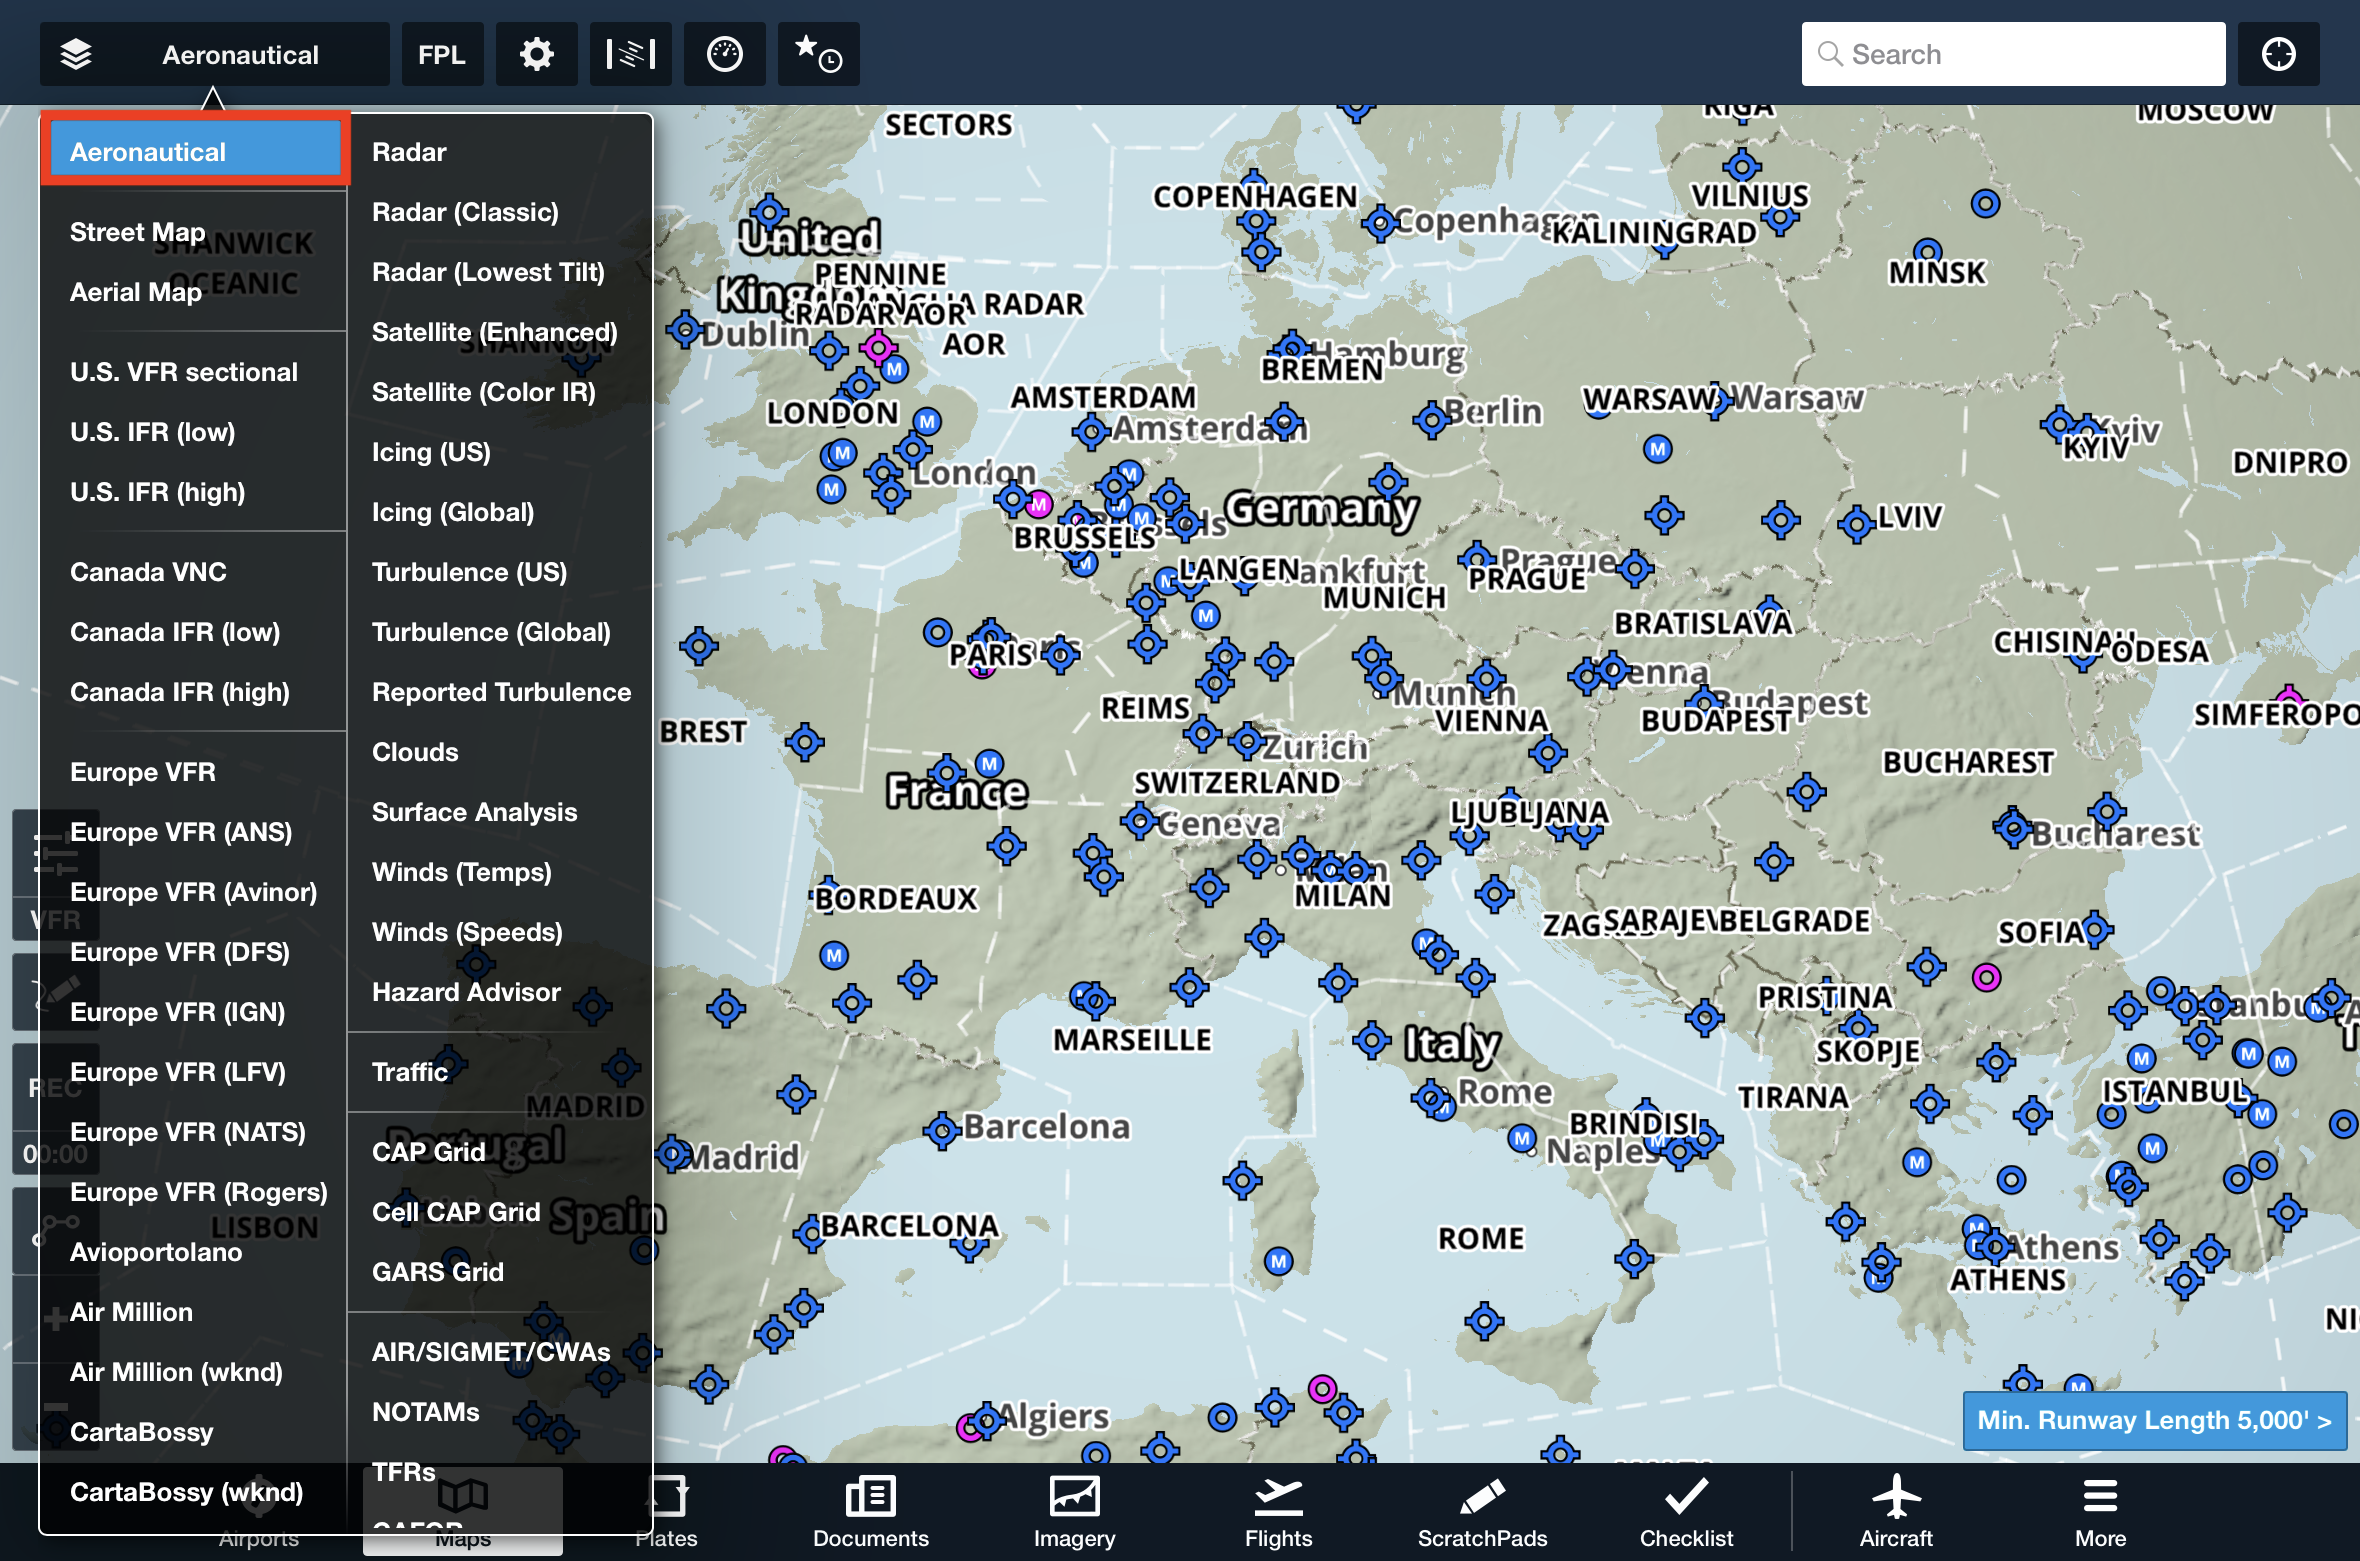The height and width of the screenshot is (1561, 2360).
Task: Open the glide/instrument gauge icon
Action: (724, 55)
